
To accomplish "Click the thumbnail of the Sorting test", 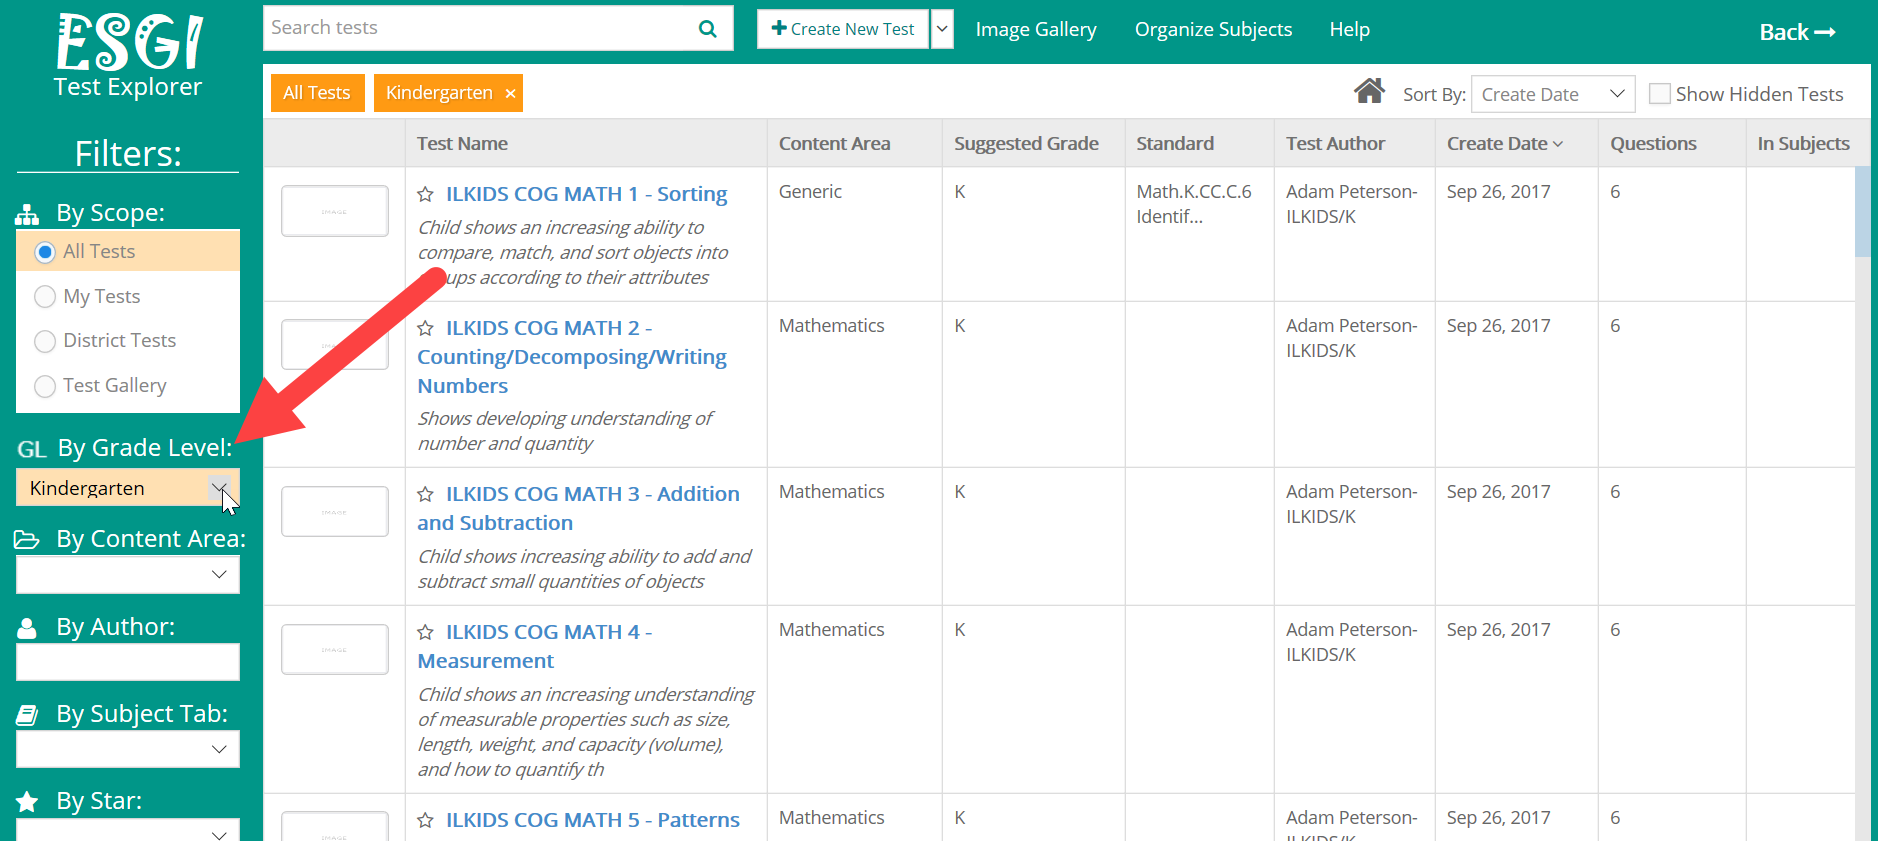I will click(335, 211).
